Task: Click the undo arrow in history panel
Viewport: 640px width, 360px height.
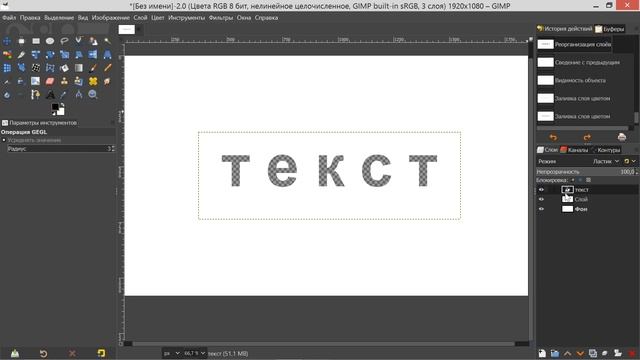Action: click(553, 137)
